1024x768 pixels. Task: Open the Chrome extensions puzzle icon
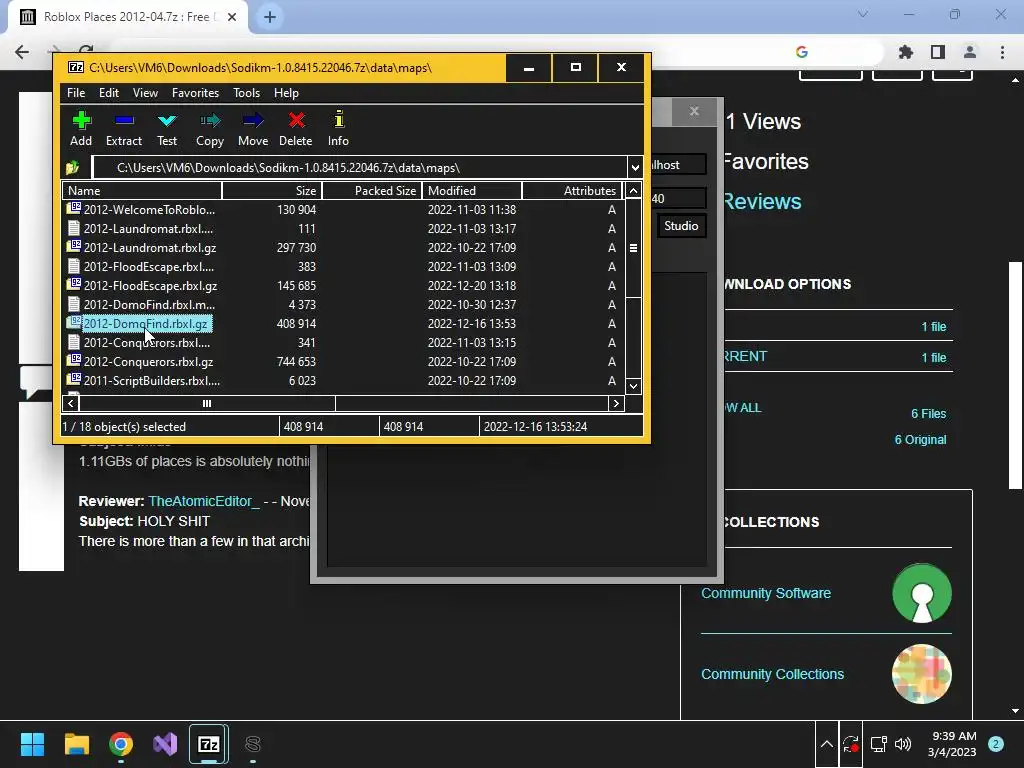click(x=906, y=52)
